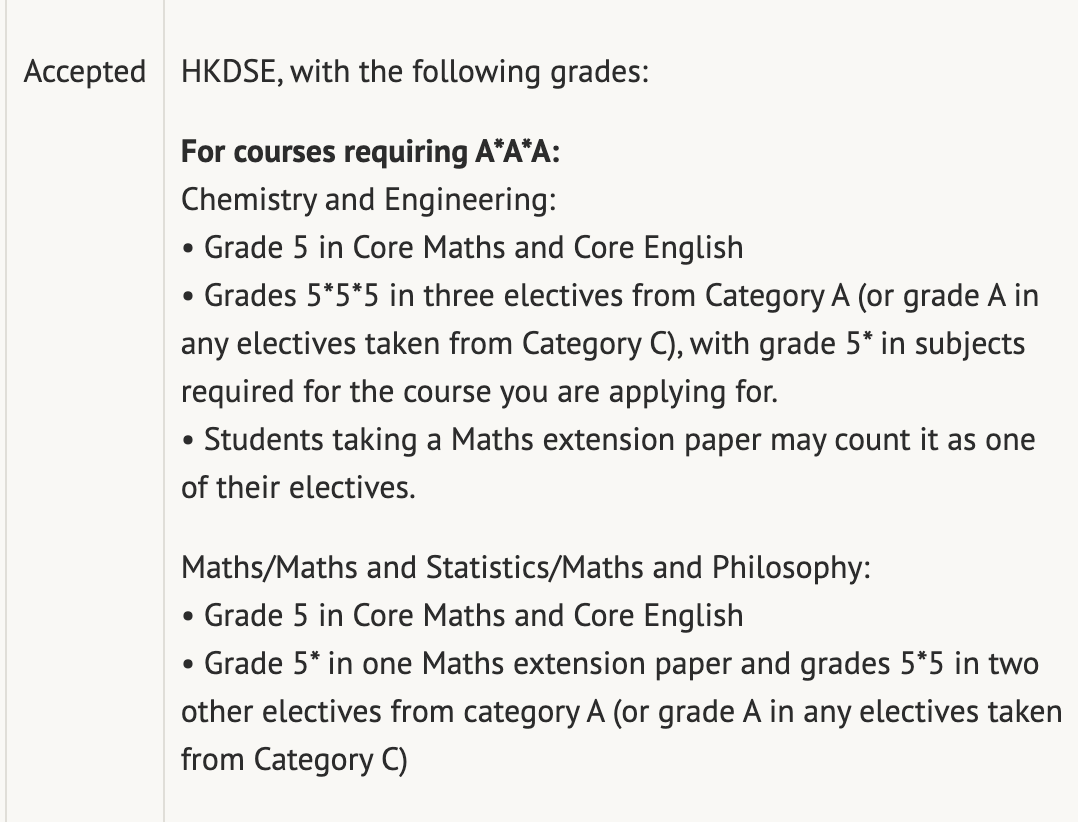Image resolution: width=1078 pixels, height=822 pixels.
Task: Click first 'Grade 5 in Core Maths' bullet
Action: [x=463, y=248]
